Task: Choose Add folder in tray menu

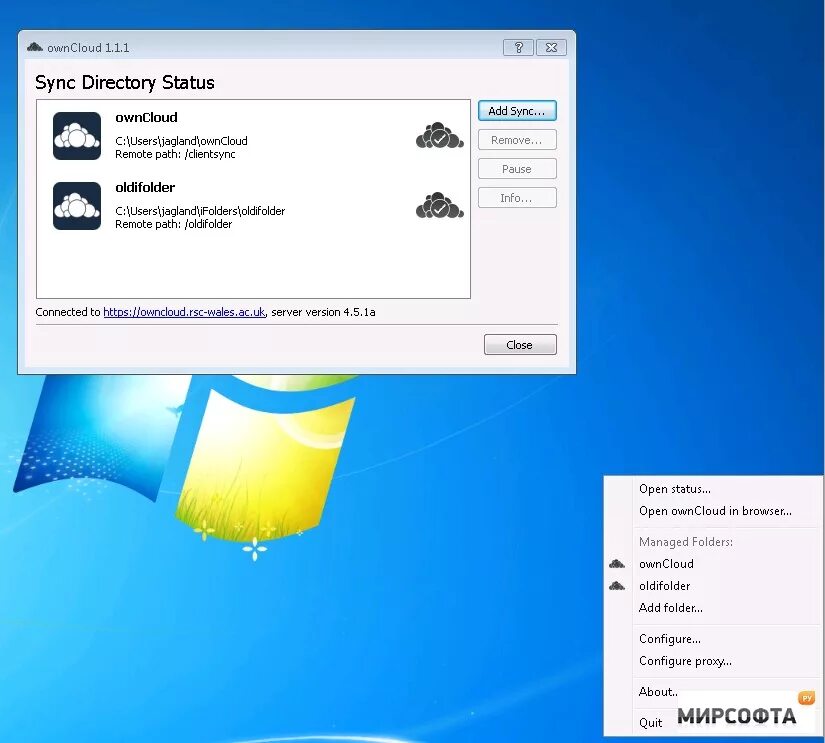Action: coord(670,608)
